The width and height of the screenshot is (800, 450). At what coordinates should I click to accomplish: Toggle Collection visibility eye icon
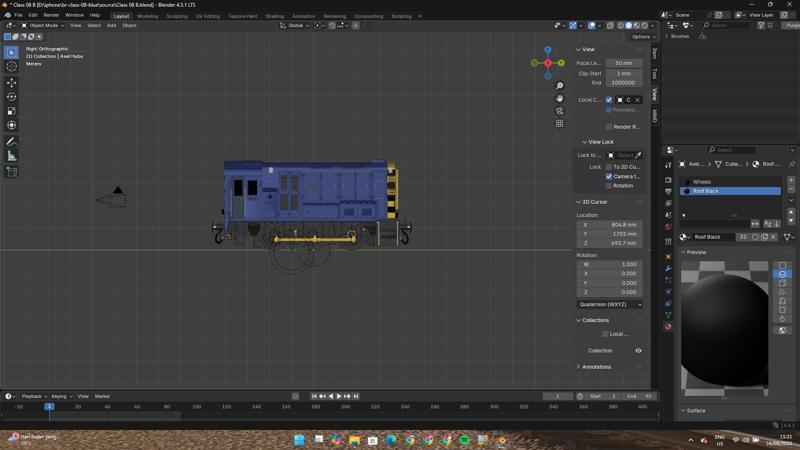coord(638,351)
